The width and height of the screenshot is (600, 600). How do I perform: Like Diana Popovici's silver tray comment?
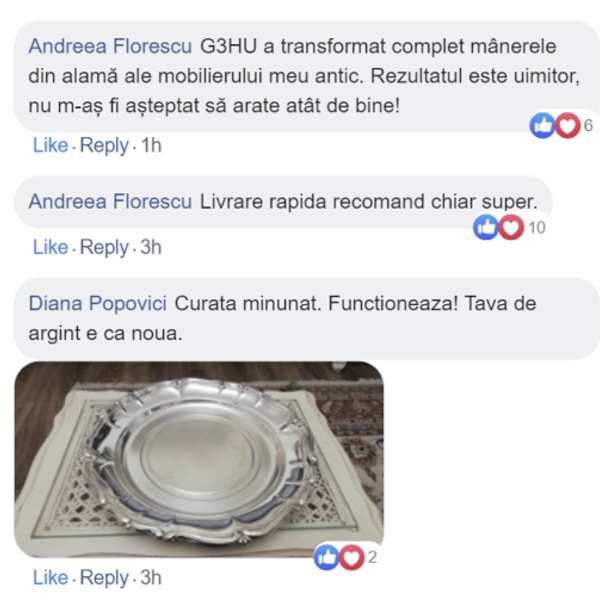[51, 578]
